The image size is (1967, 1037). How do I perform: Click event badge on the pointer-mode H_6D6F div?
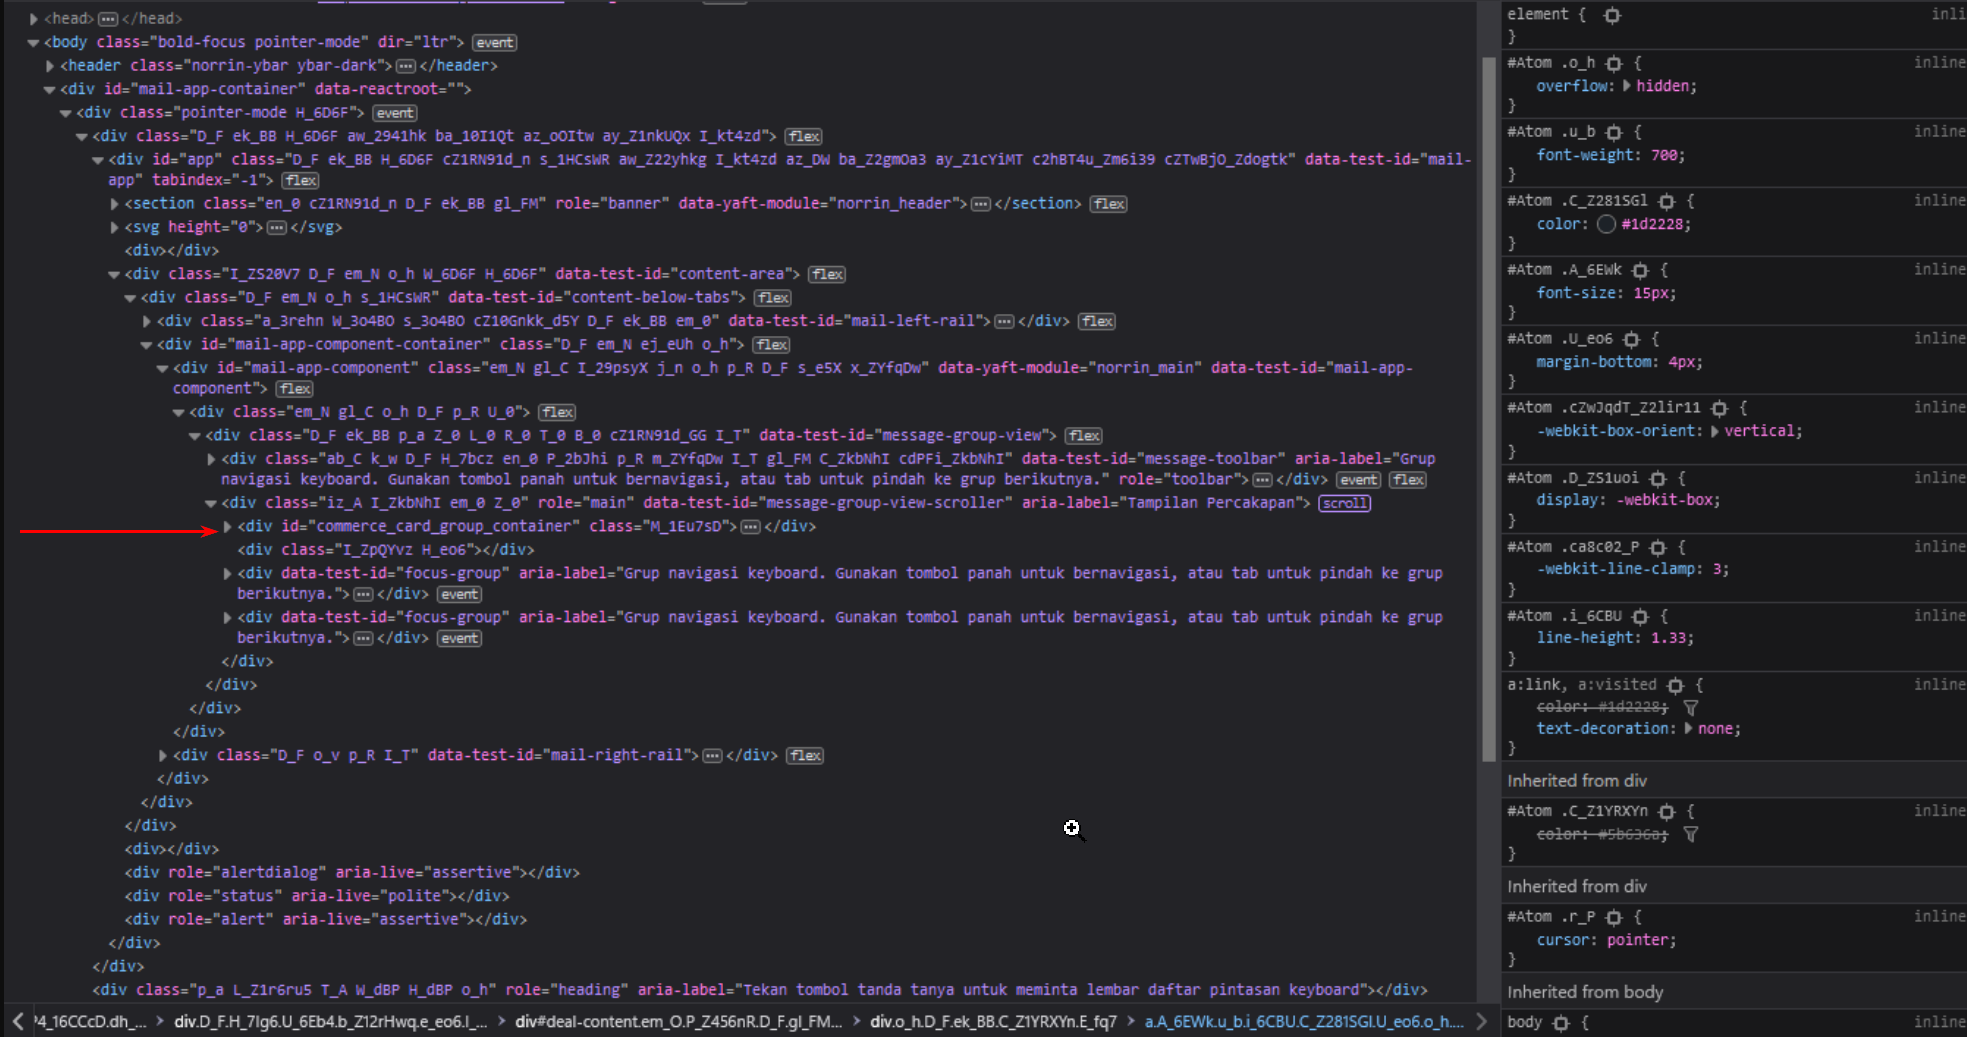pyautogui.click(x=395, y=113)
